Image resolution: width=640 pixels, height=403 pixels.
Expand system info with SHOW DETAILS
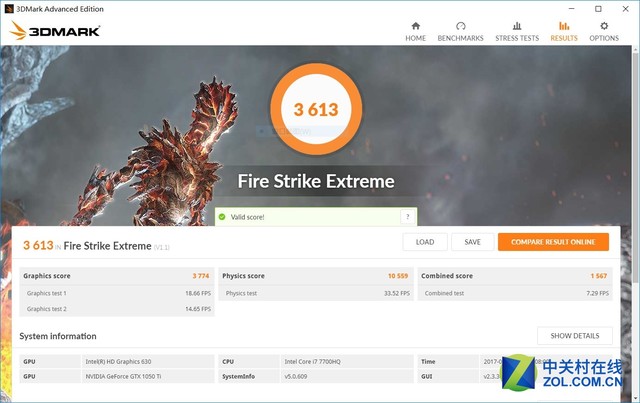click(x=575, y=336)
